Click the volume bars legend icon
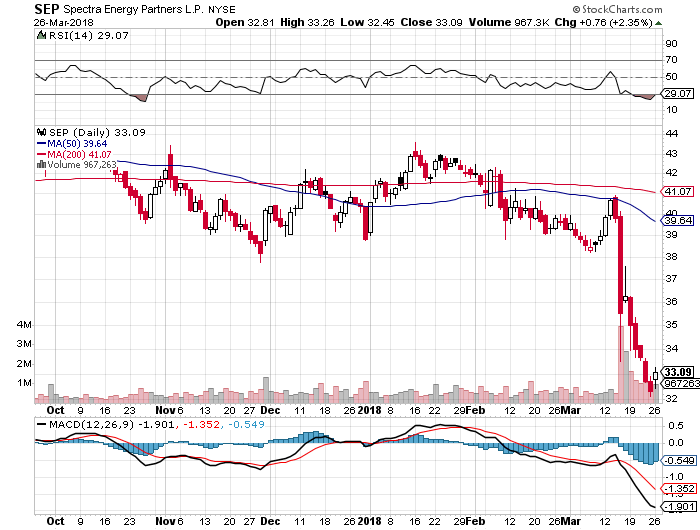 [x=42, y=165]
